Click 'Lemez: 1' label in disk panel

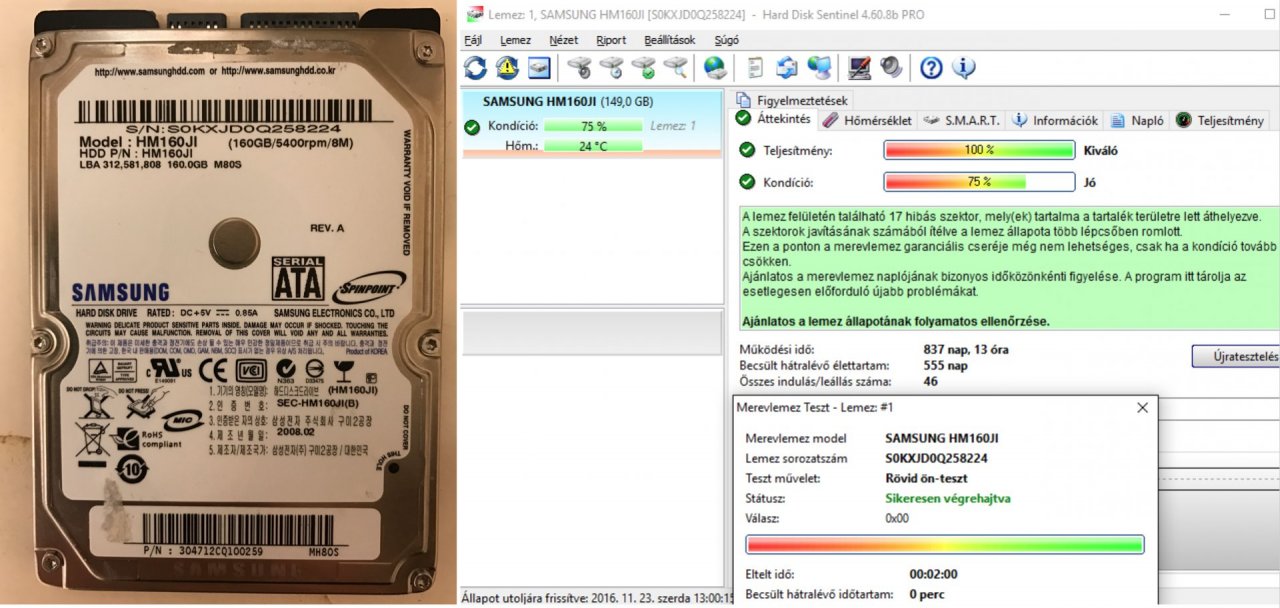point(672,126)
